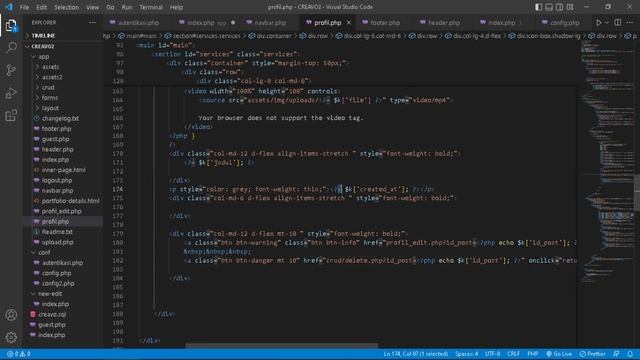Open Source Control view
The image size is (640, 360).
(x=11, y=70)
